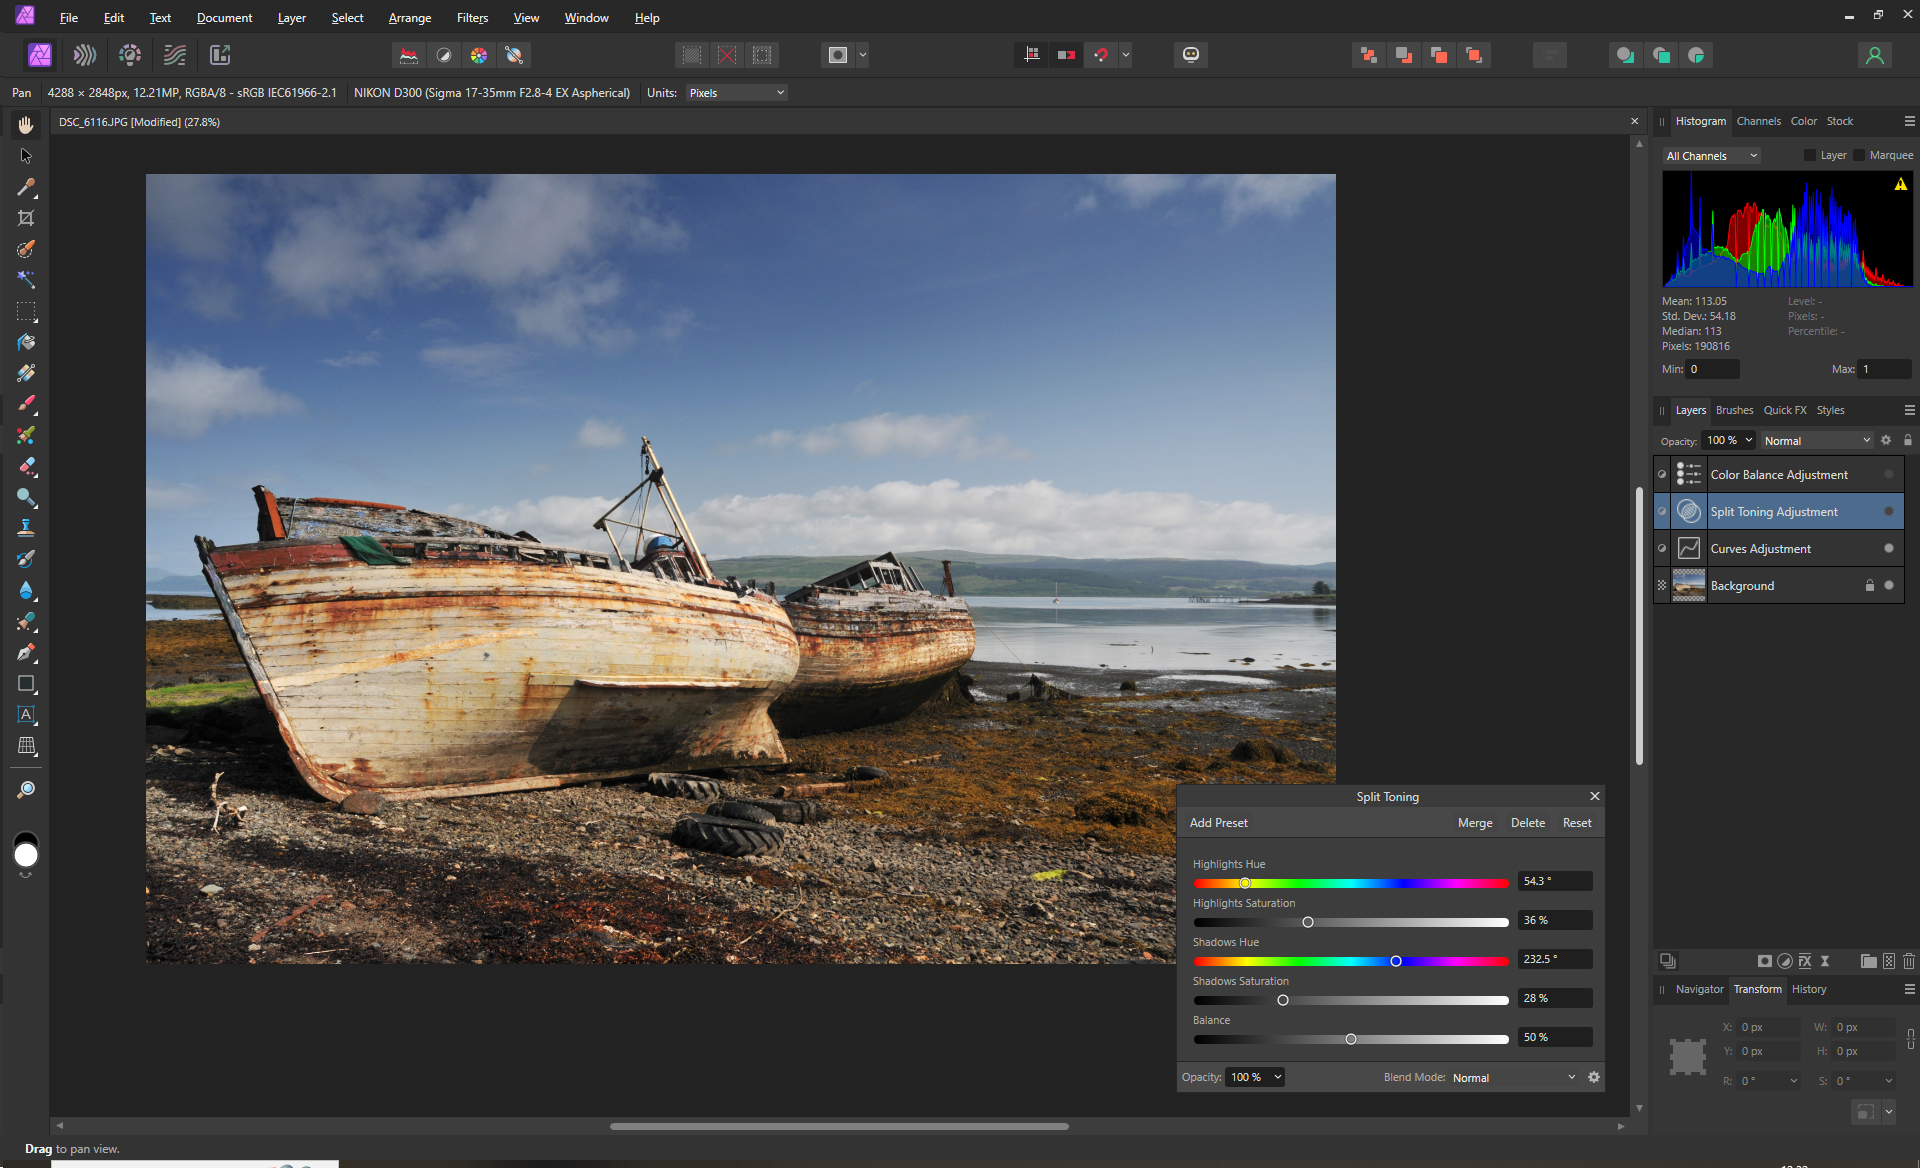Switch to the Liquify Persona
Screen dimensions: 1920x1168
pyautogui.click(x=85, y=55)
